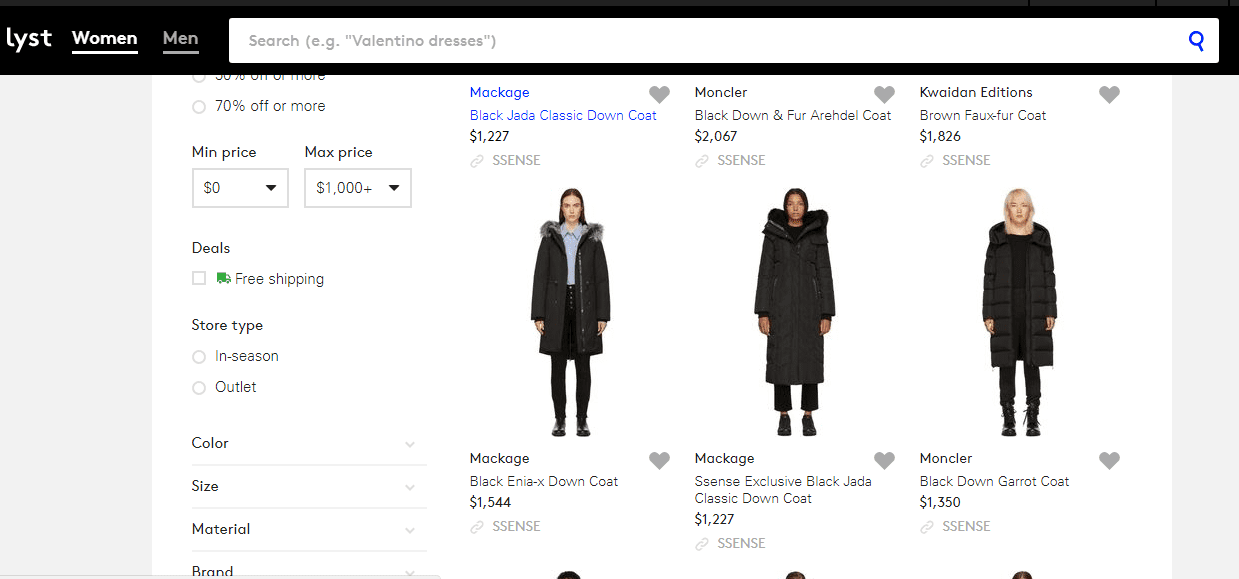The height and width of the screenshot is (579, 1239).
Task: Open Black Down & Fur Arehdel Coat
Action: (x=793, y=115)
